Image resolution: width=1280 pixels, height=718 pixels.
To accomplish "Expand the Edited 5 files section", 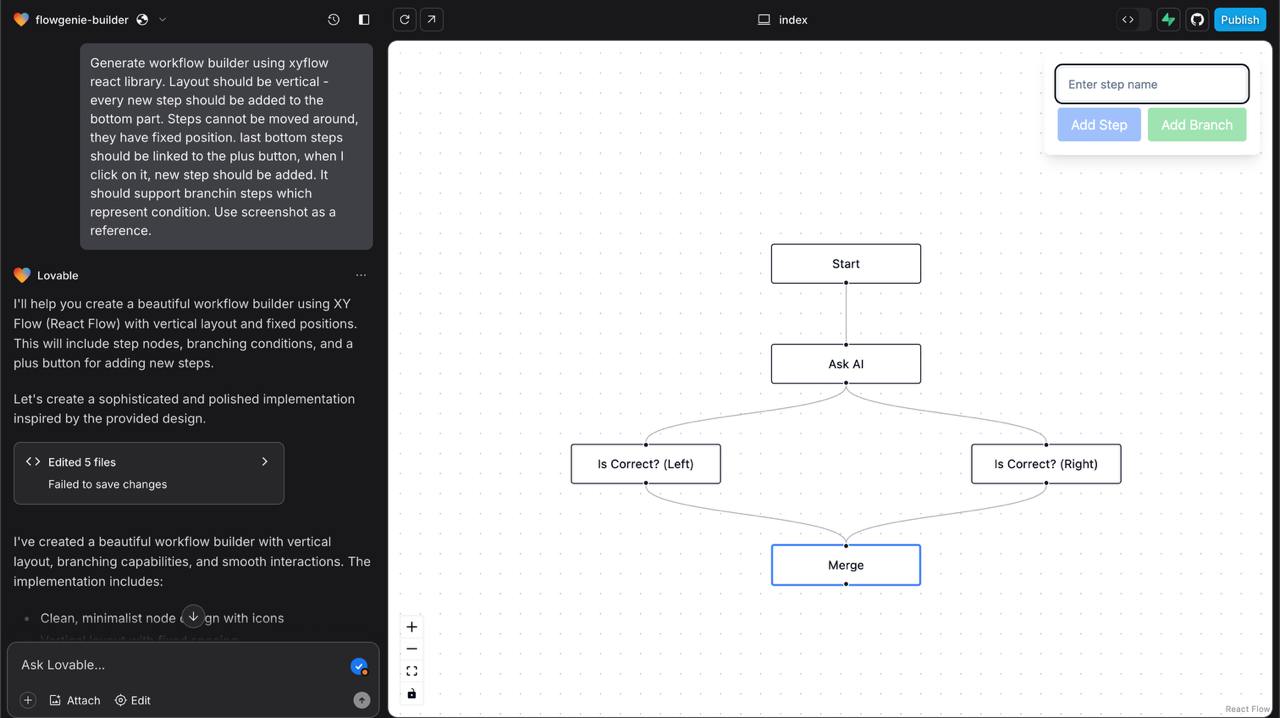I will click(149, 472).
